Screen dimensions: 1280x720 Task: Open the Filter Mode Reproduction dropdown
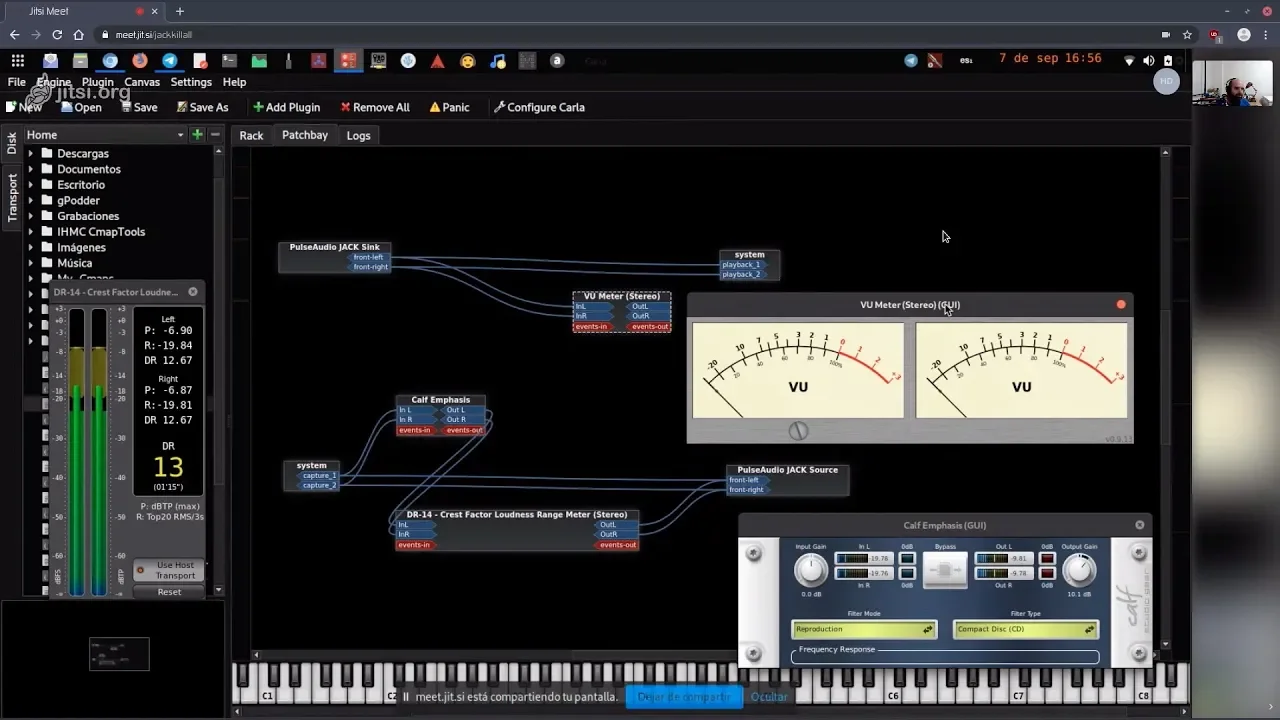click(864, 629)
